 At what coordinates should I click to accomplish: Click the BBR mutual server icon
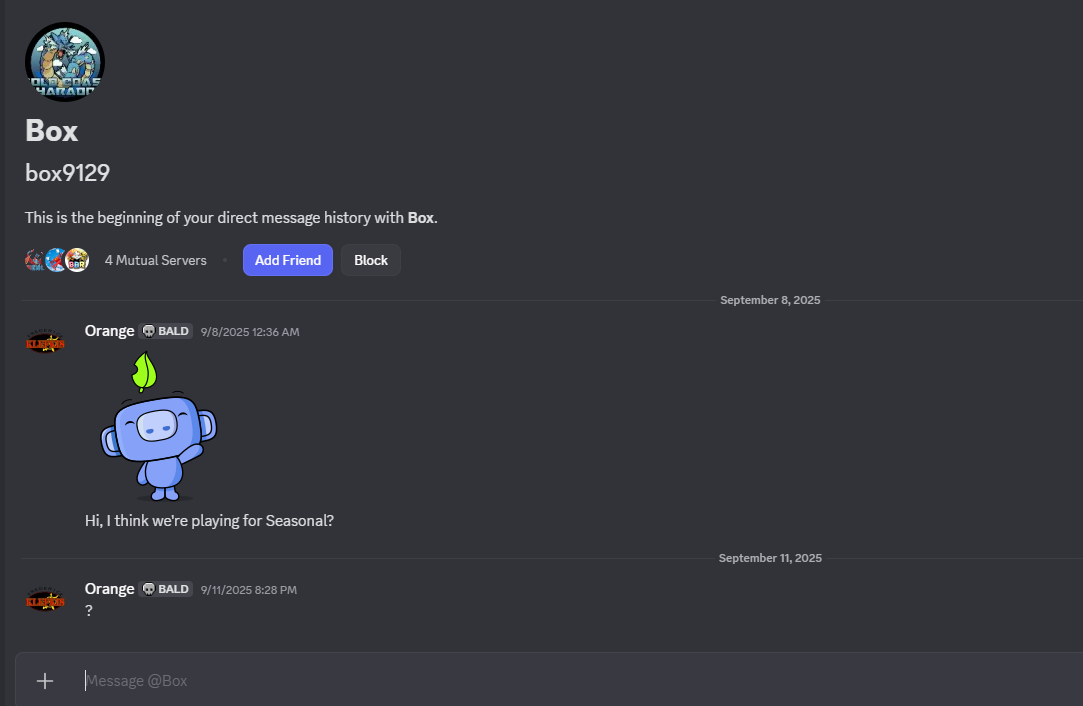tap(78, 261)
